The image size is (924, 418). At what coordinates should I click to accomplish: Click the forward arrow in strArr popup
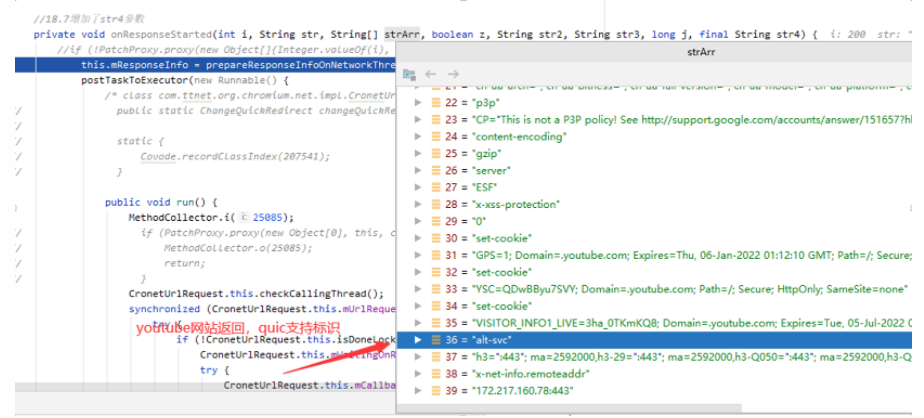453,74
